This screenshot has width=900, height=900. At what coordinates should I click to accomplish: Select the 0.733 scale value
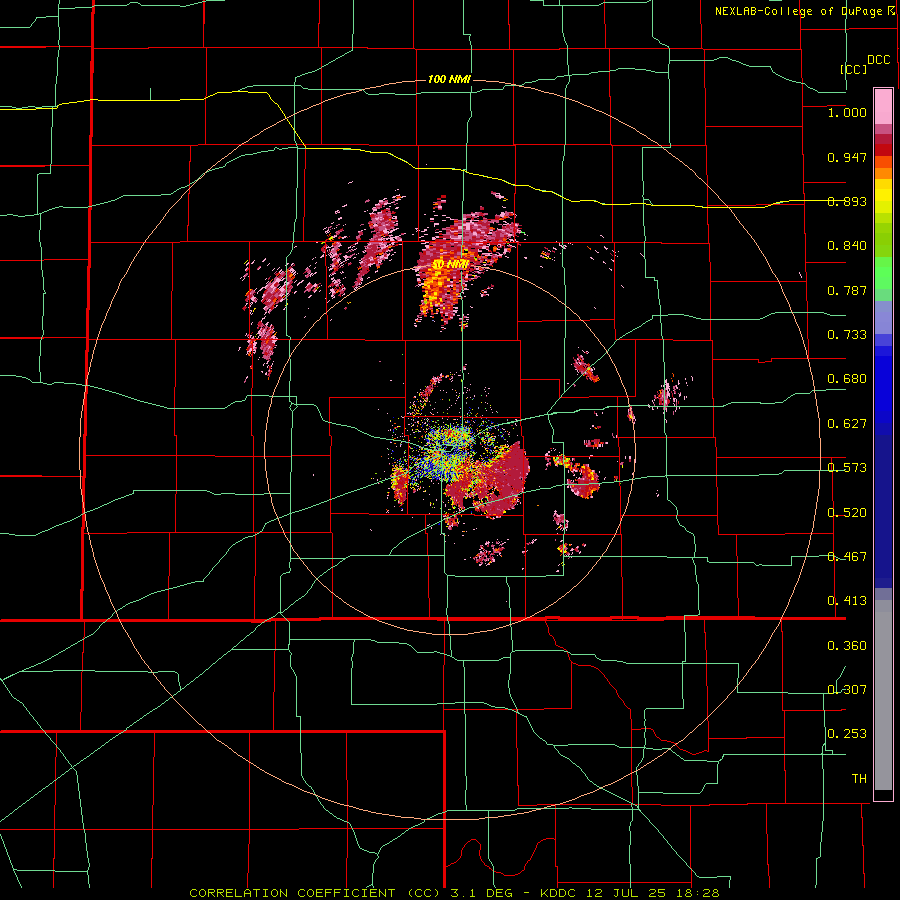pos(847,335)
